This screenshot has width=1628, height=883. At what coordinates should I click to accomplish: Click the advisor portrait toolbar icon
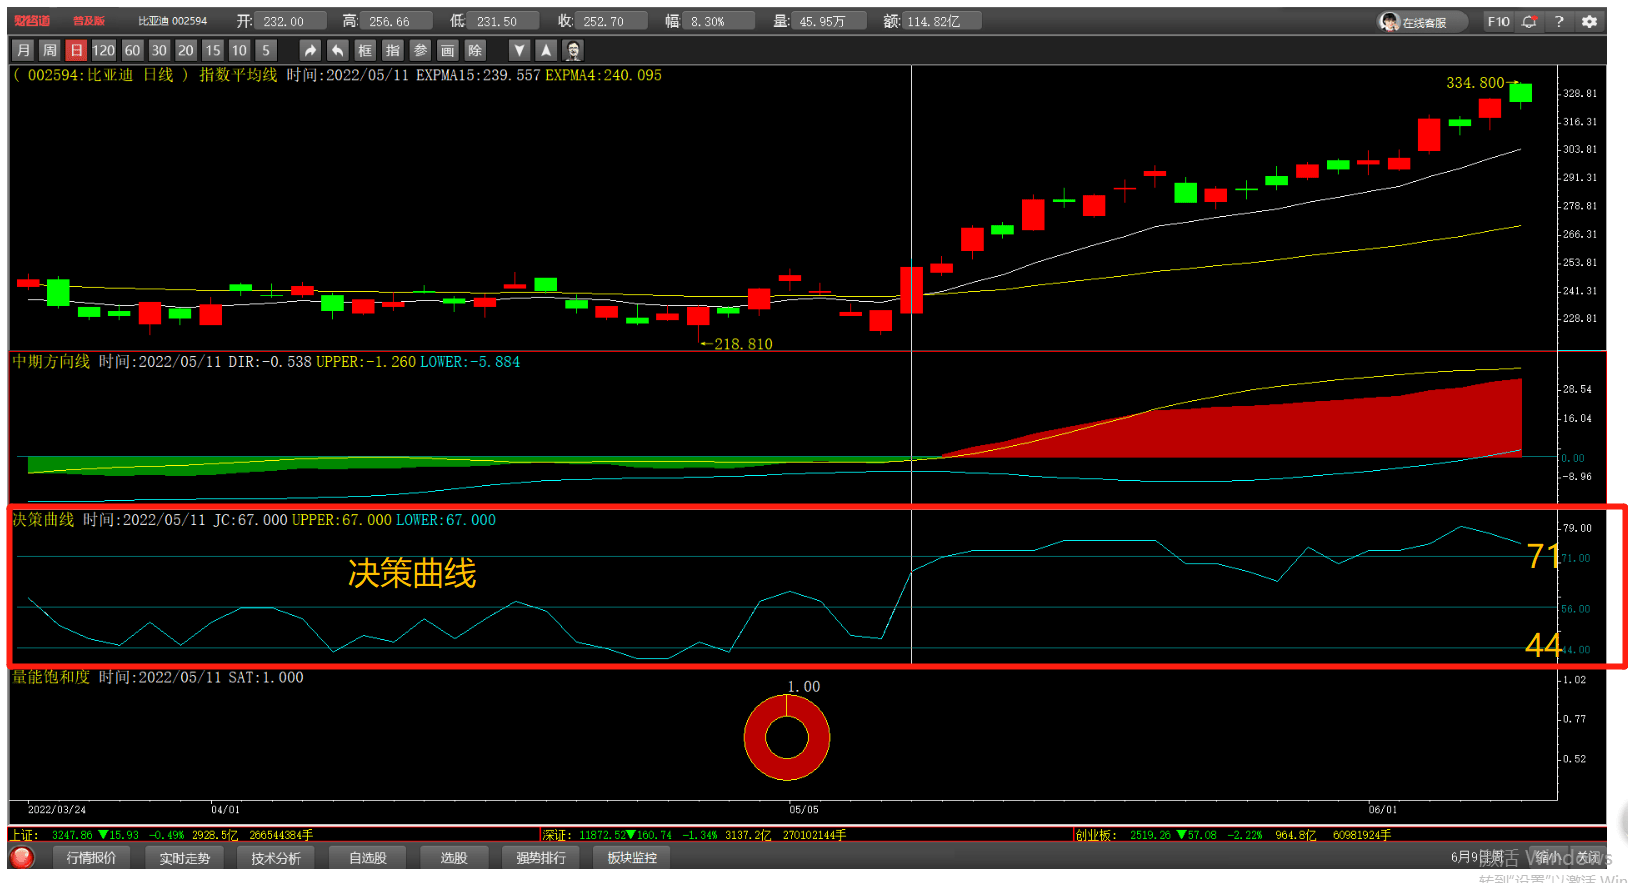pyautogui.click(x=573, y=50)
